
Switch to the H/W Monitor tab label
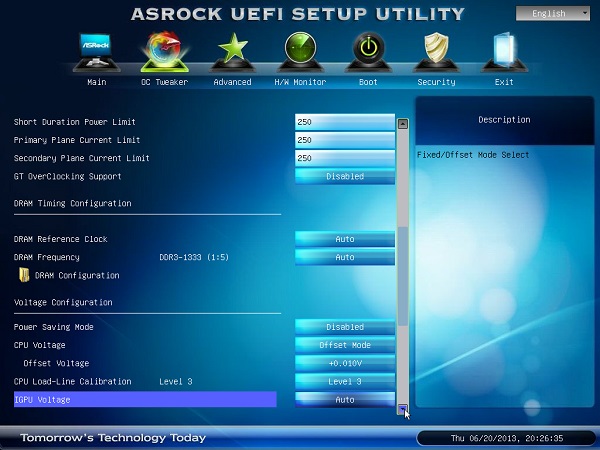[x=300, y=82]
